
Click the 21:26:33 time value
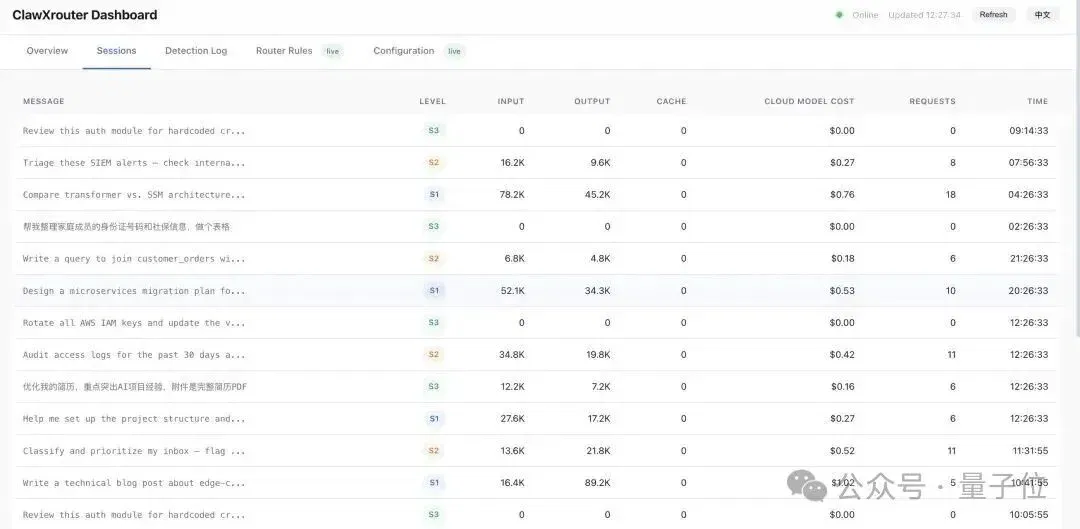1028,259
